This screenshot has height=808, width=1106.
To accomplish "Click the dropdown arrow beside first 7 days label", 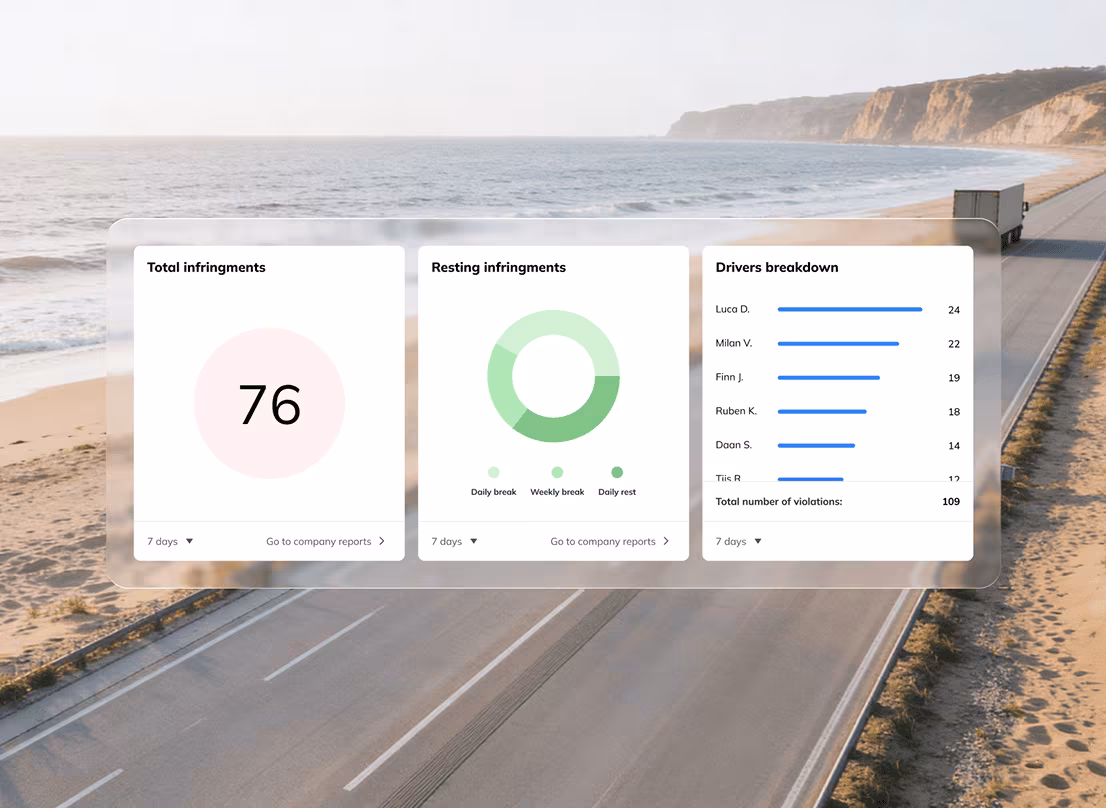I will tap(188, 541).
